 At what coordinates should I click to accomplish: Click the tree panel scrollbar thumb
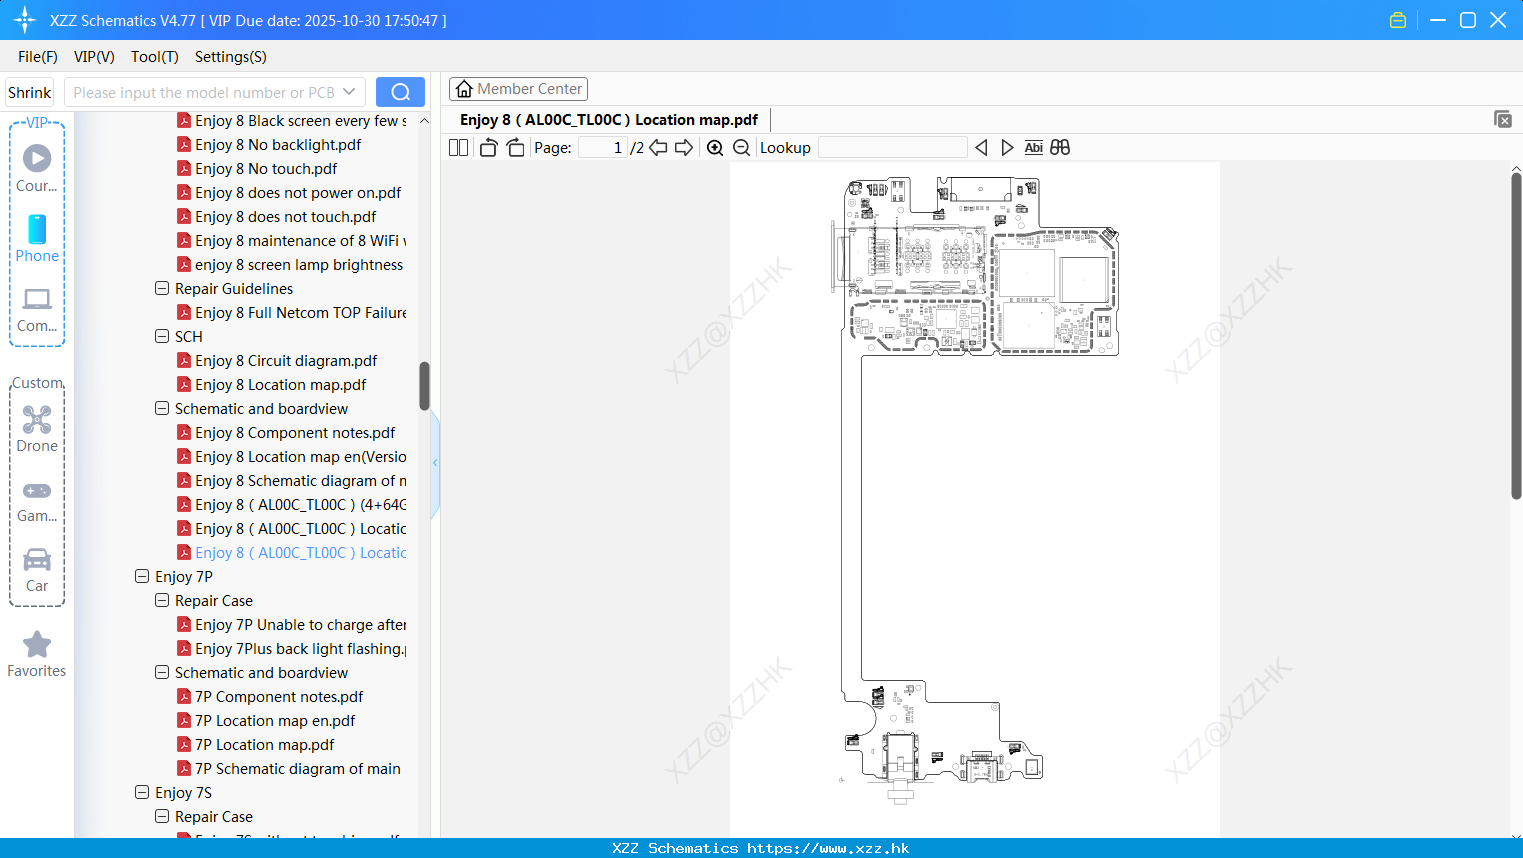(424, 386)
